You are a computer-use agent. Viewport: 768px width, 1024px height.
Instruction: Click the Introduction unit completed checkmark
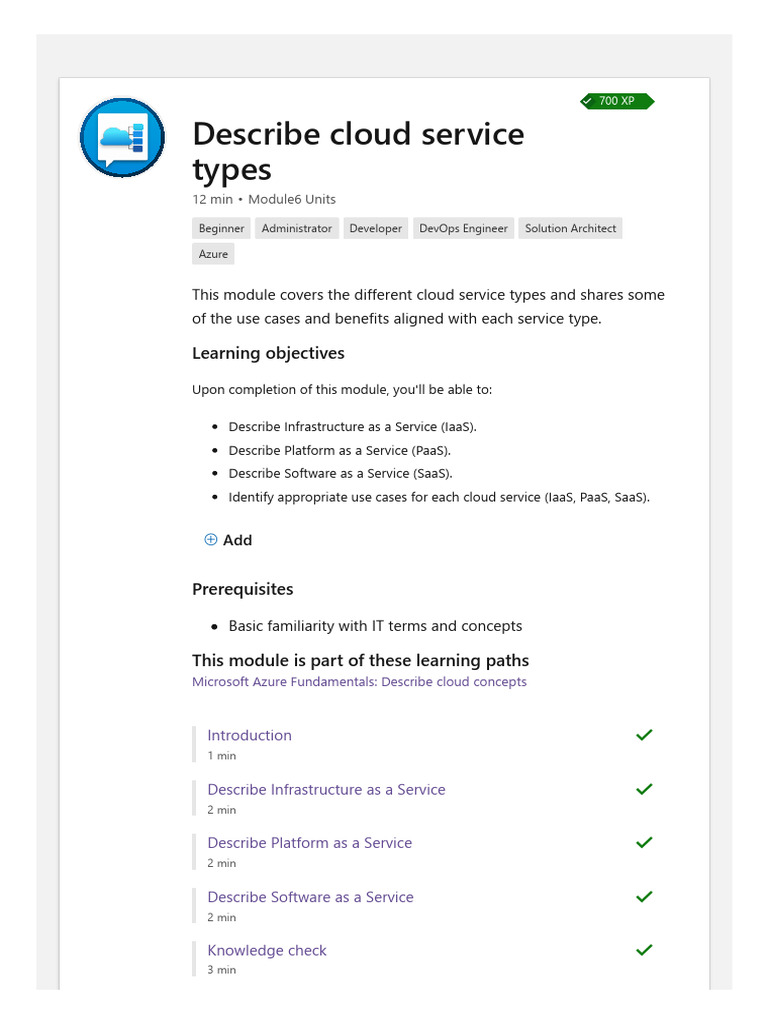tap(644, 735)
